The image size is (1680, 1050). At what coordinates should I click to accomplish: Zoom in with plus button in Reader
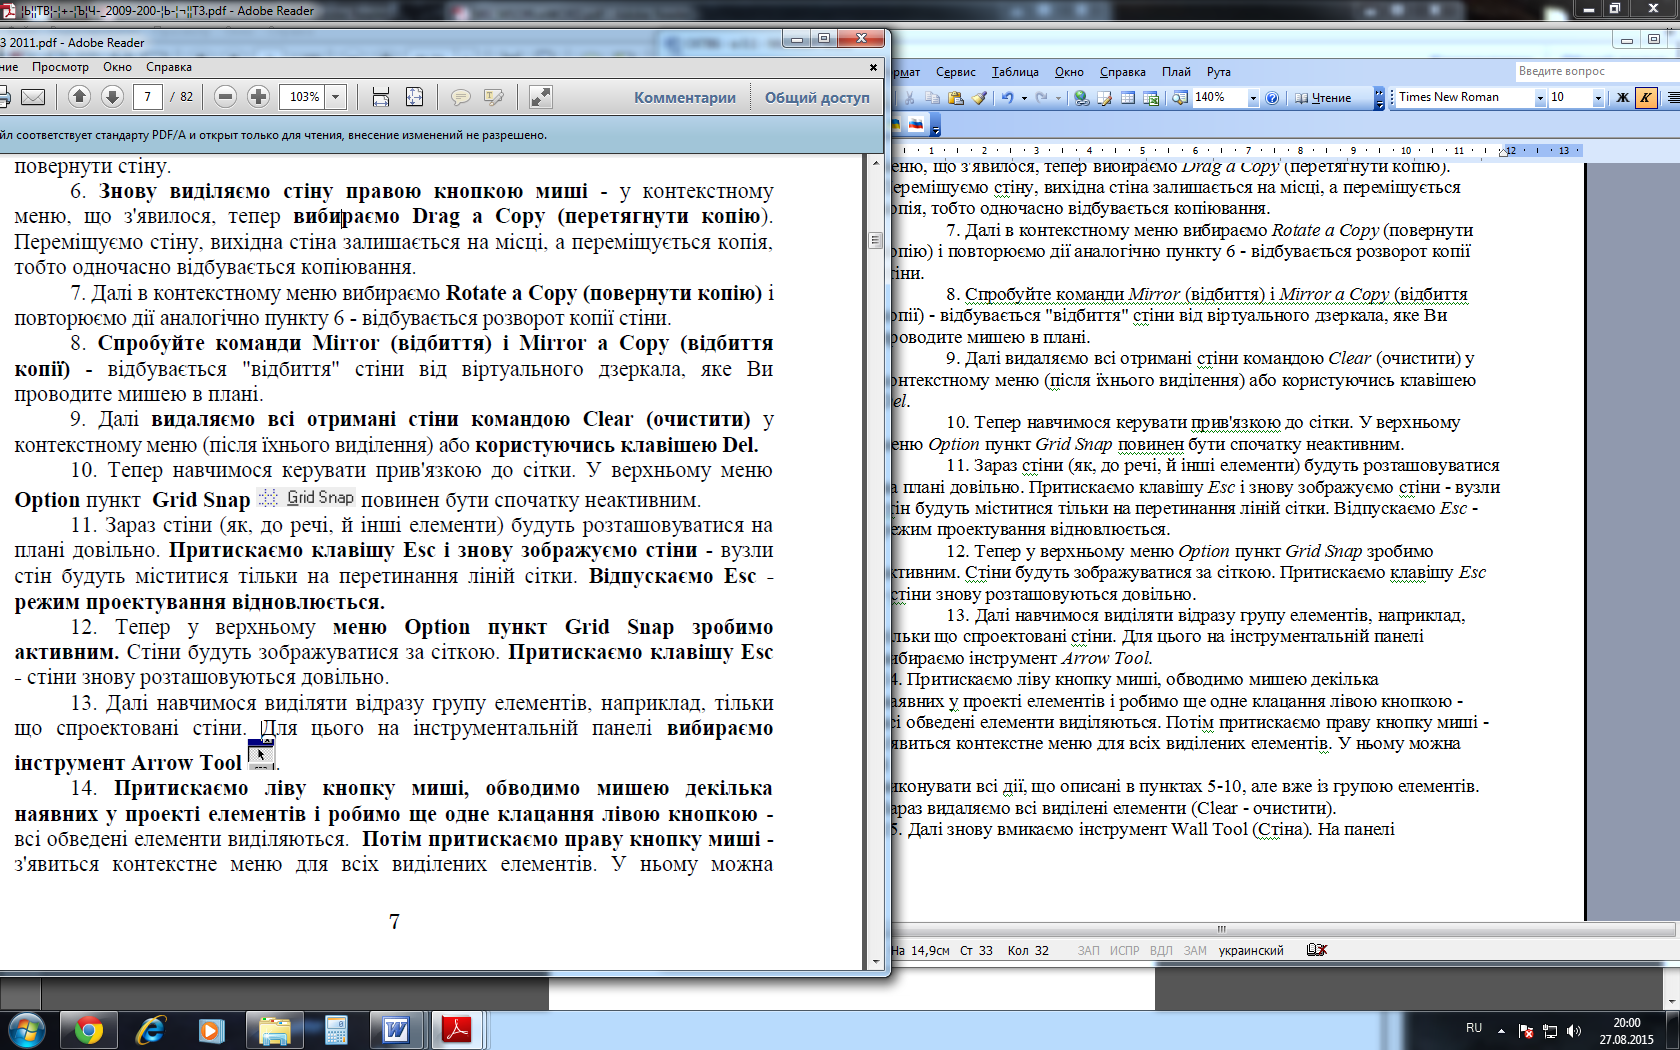click(258, 97)
